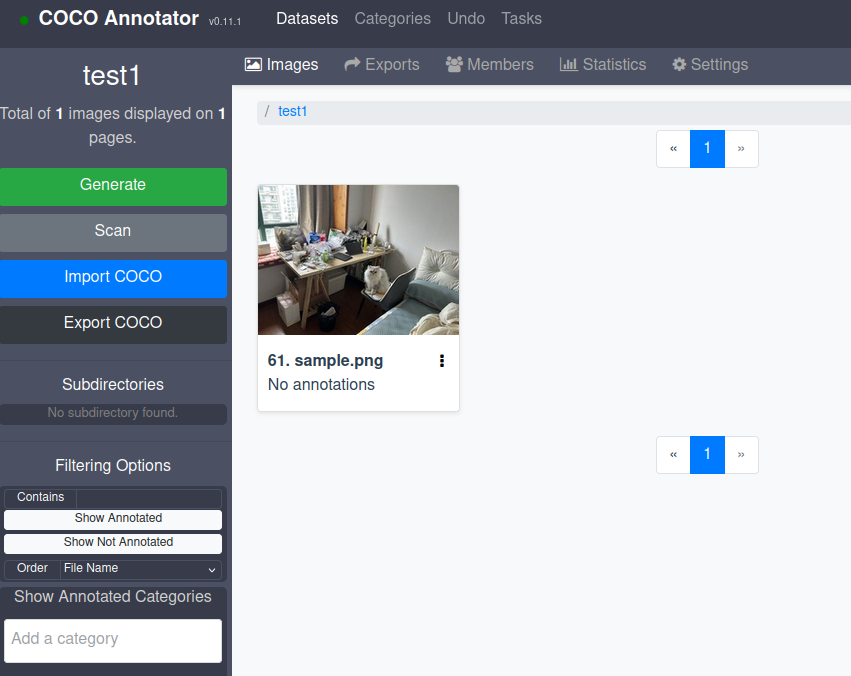Screen dimensions: 851x676
Task: Click the green status dot beside COCO Annotator
Action: pos(24,21)
